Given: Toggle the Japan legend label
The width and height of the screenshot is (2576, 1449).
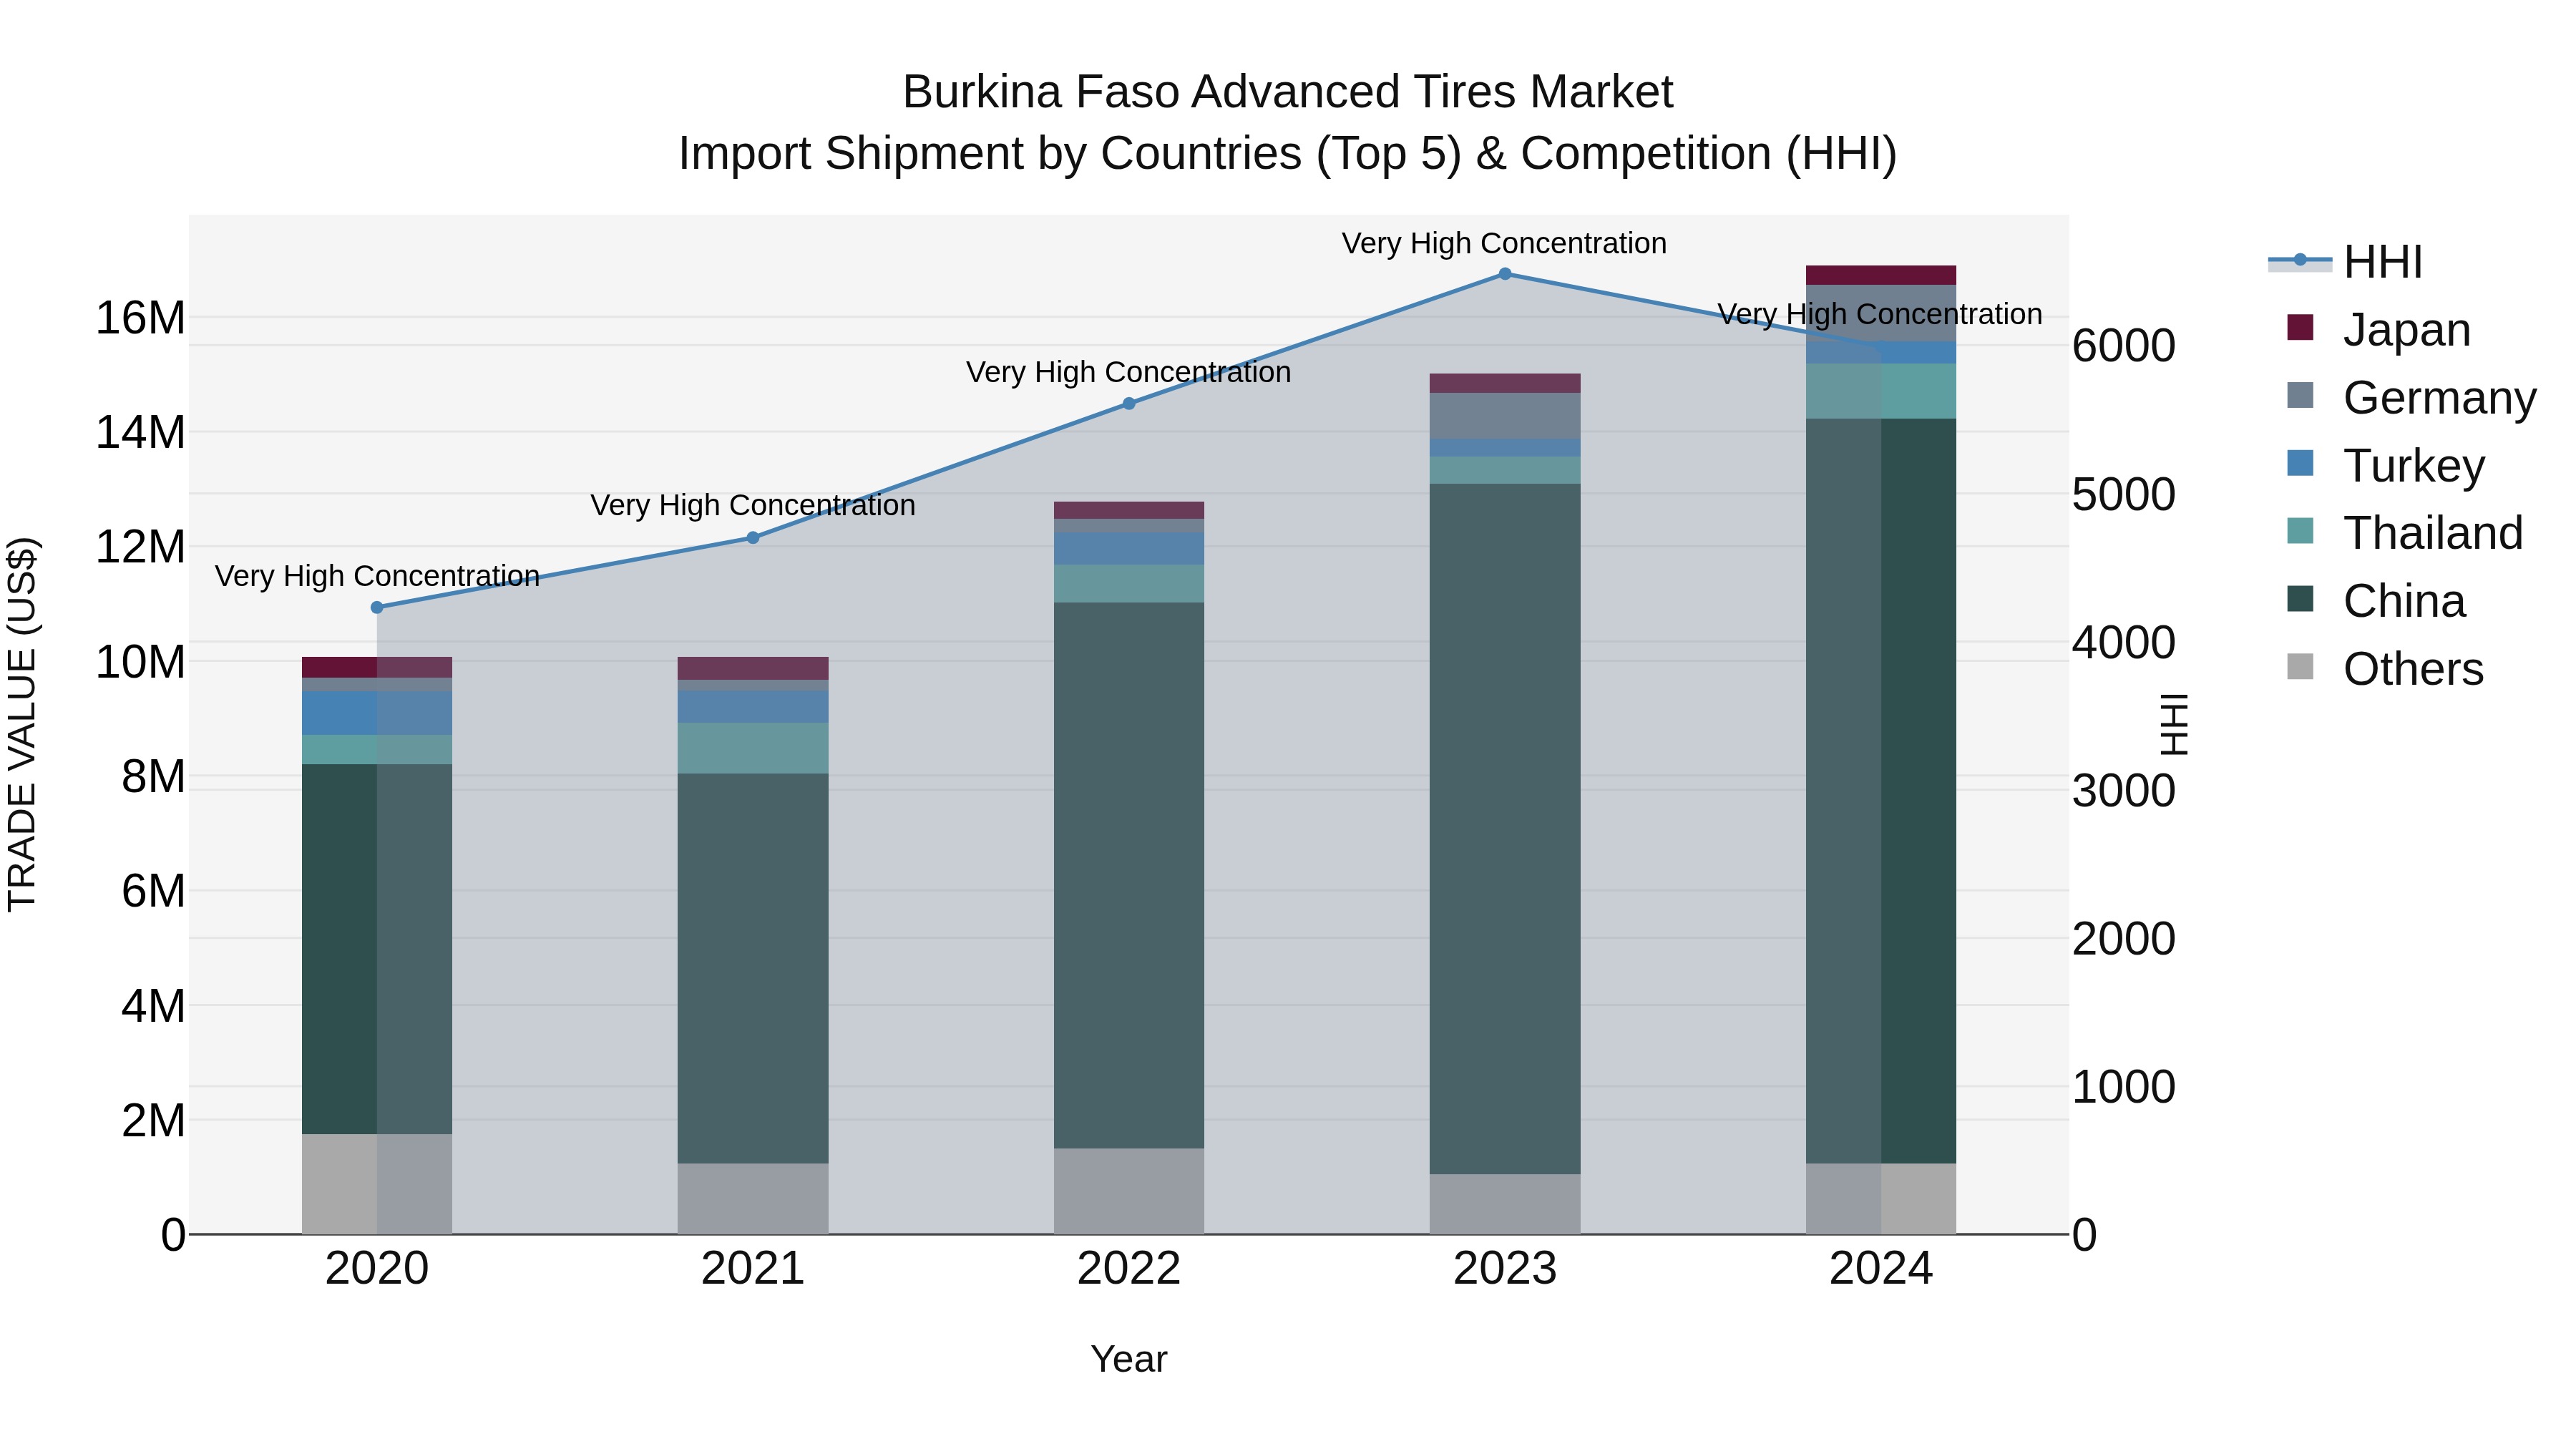Looking at the screenshot, I should pyautogui.click(x=2407, y=330).
